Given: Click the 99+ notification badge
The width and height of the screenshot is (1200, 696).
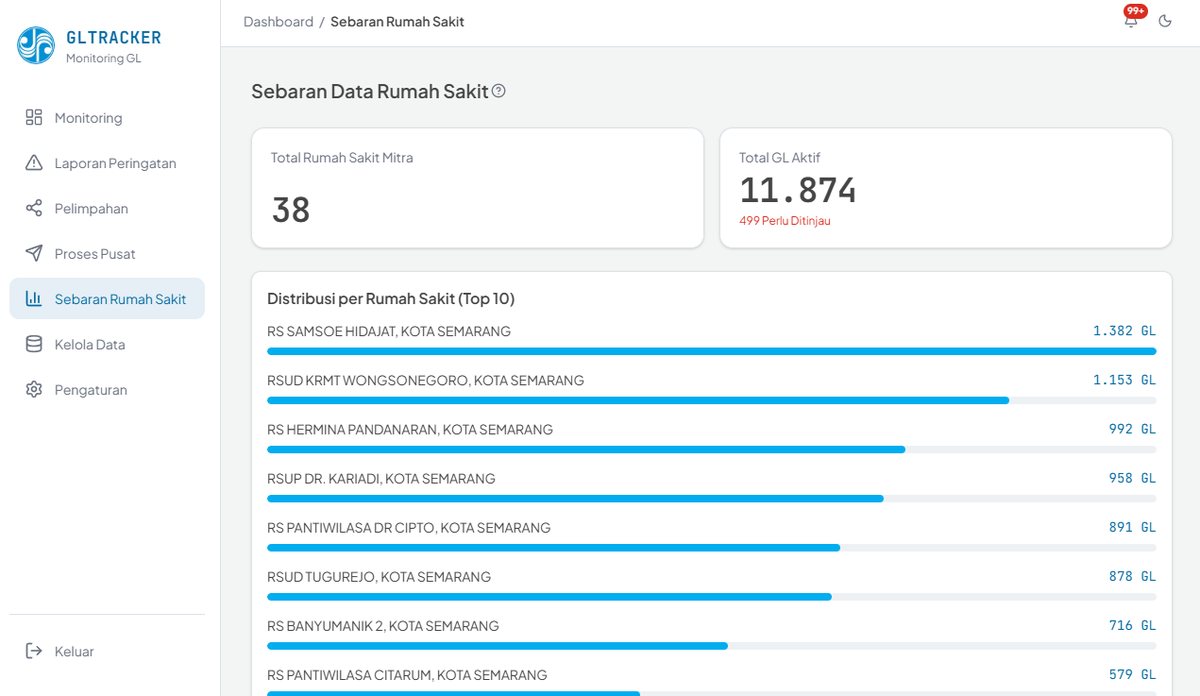Looking at the screenshot, I should pyautogui.click(x=1135, y=11).
